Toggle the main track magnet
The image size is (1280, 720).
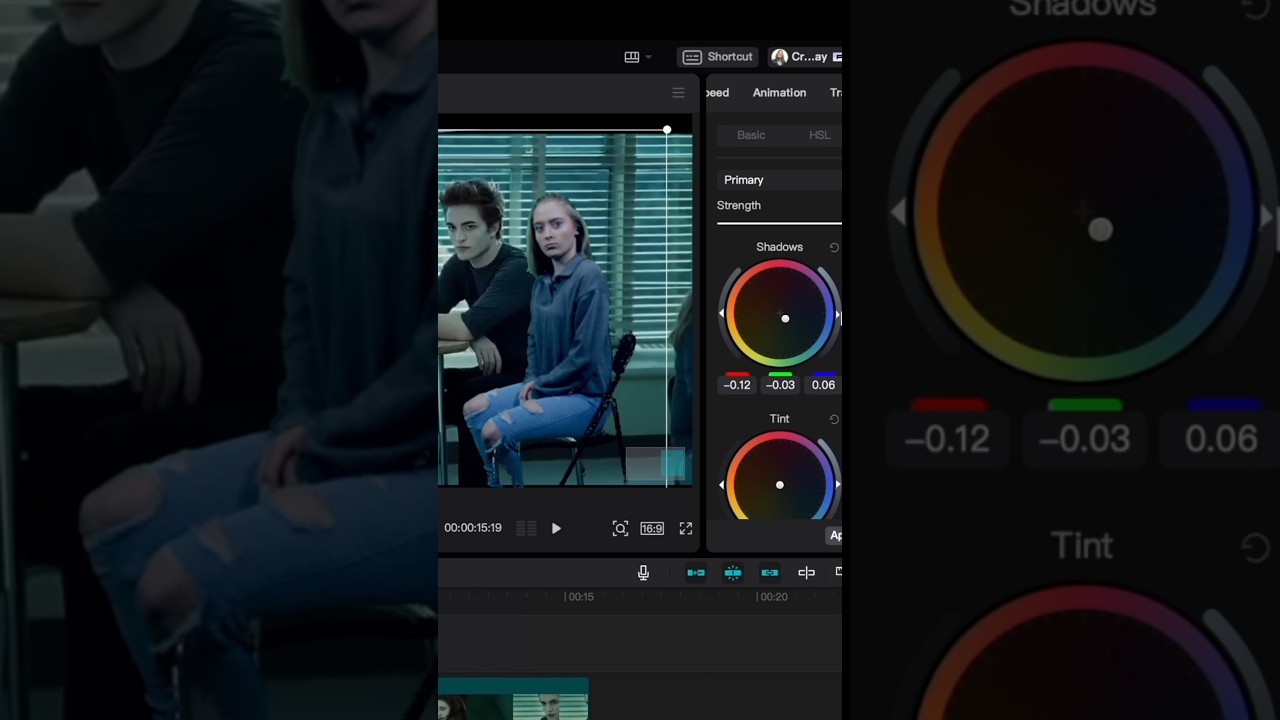coord(696,572)
